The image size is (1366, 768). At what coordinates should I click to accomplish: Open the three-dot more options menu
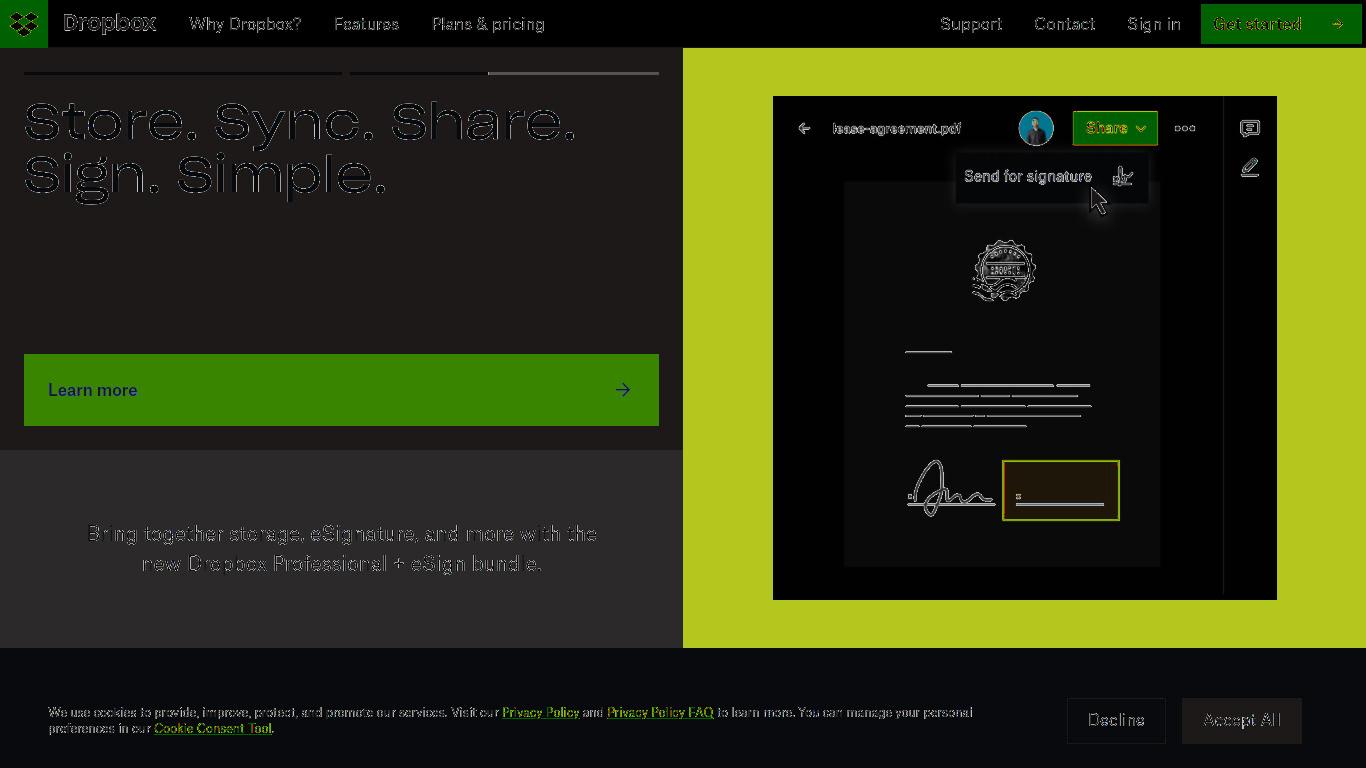coord(1185,128)
